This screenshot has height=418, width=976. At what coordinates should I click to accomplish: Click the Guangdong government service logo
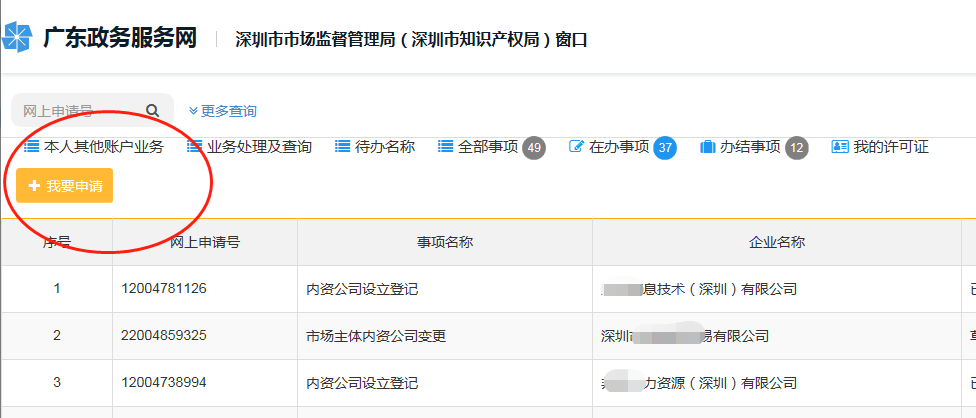(16, 38)
